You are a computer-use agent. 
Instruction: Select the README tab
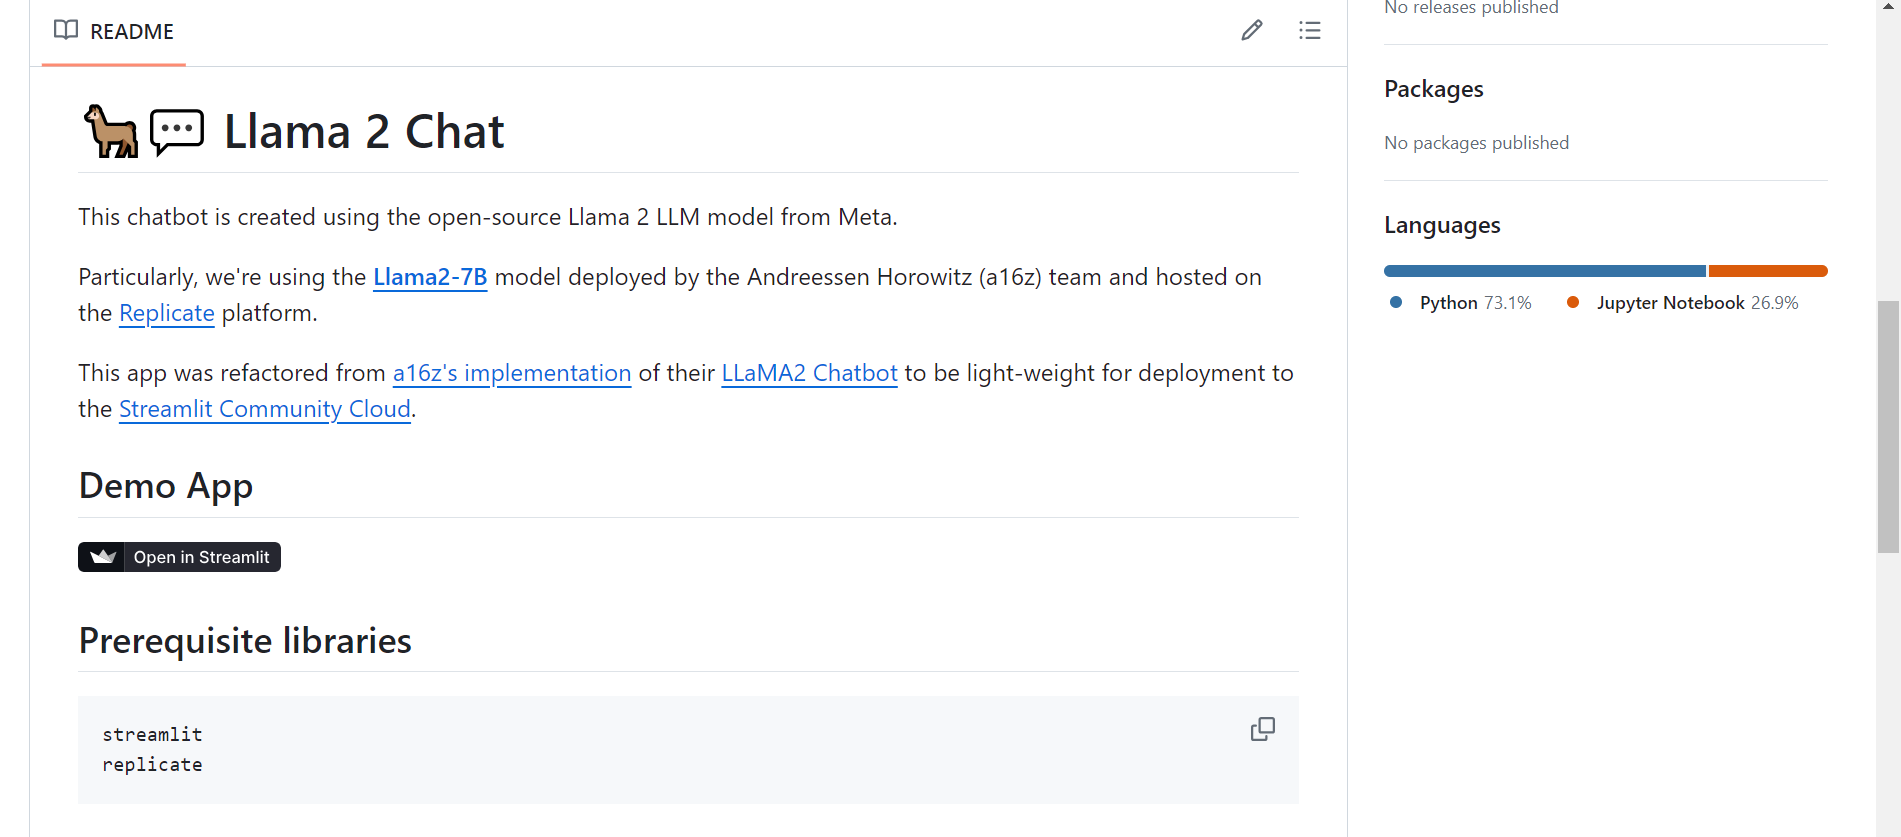click(114, 32)
